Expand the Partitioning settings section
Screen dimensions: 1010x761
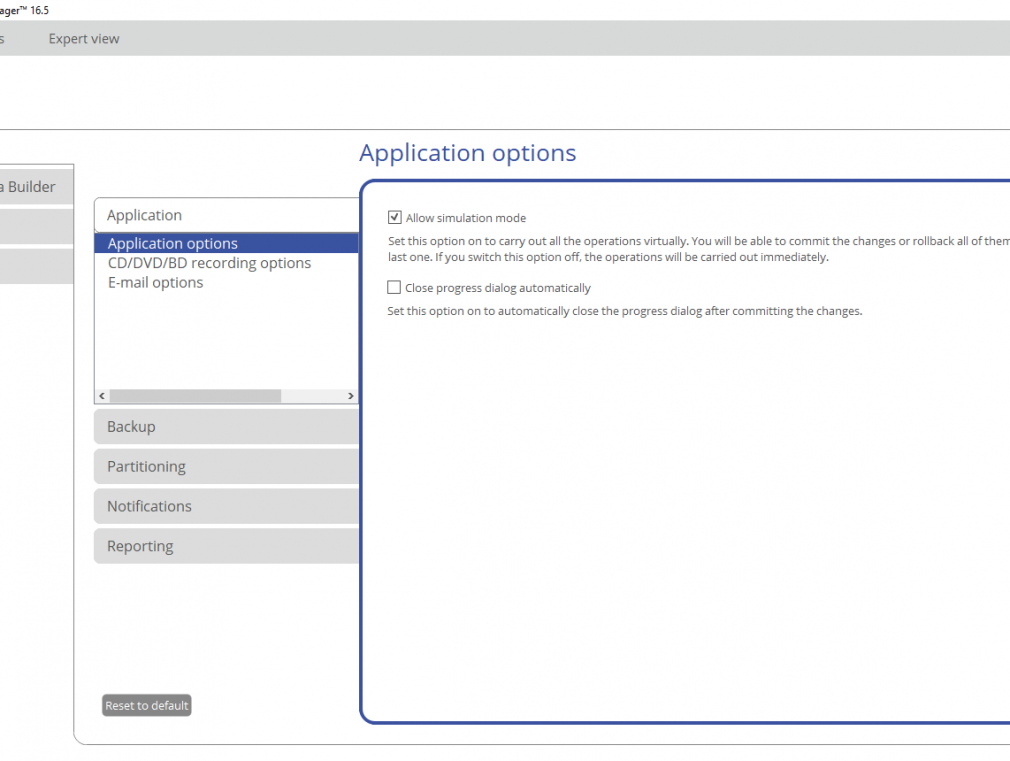(x=226, y=467)
